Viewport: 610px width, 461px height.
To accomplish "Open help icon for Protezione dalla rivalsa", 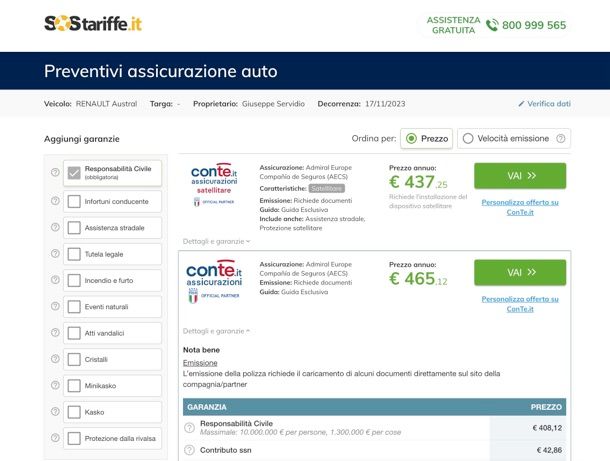I will click(55, 438).
